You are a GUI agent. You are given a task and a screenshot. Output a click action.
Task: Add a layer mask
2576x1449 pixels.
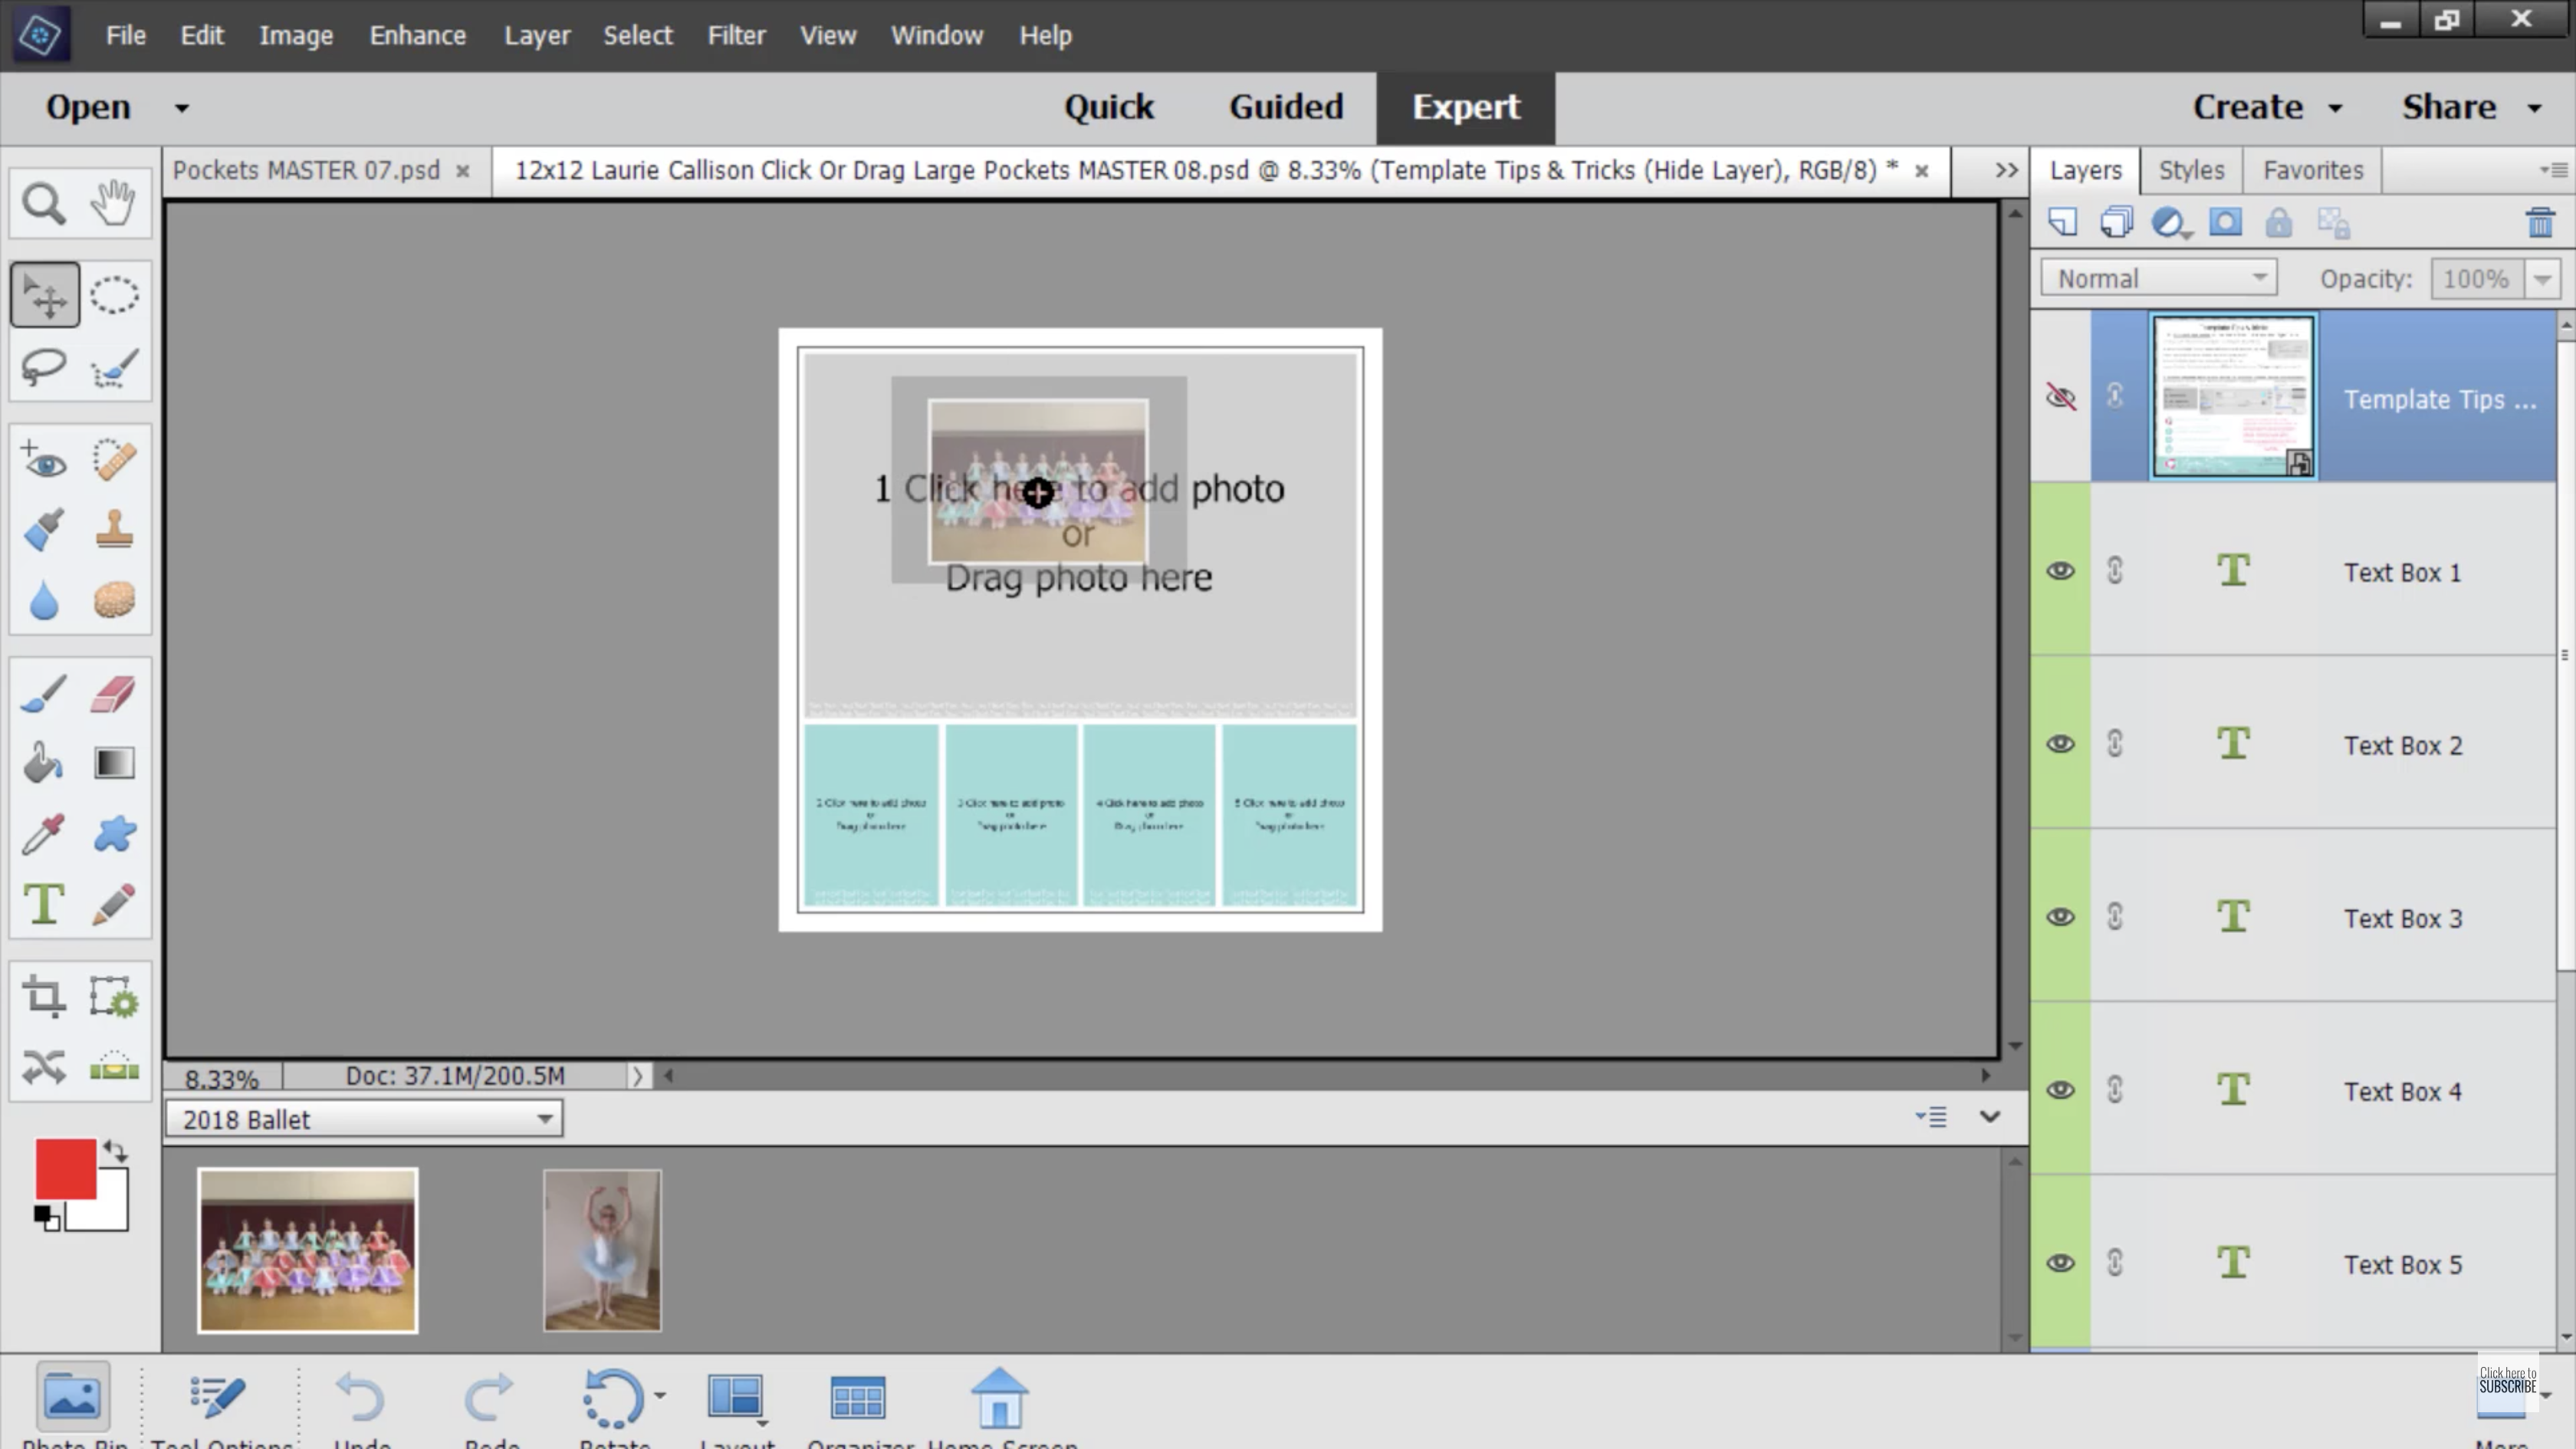point(2225,222)
